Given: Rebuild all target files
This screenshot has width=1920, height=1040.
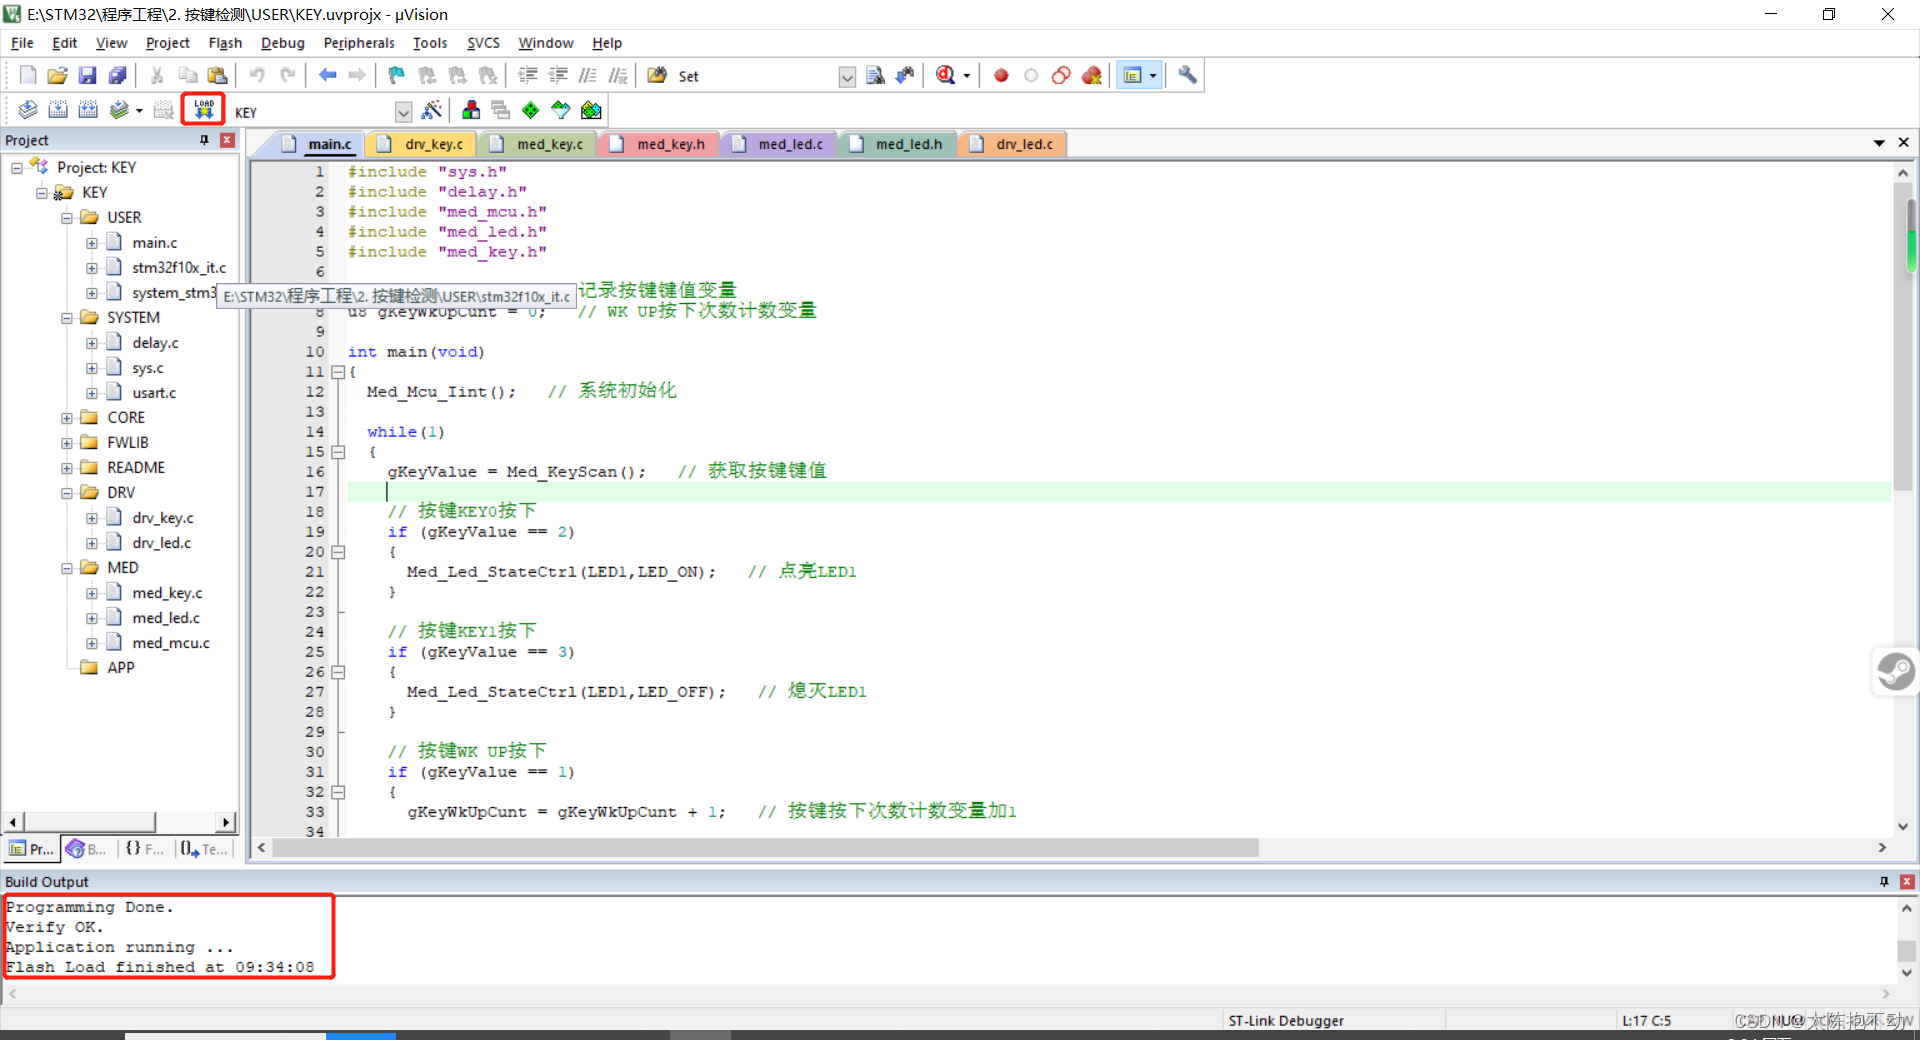Looking at the screenshot, I should click(x=88, y=110).
